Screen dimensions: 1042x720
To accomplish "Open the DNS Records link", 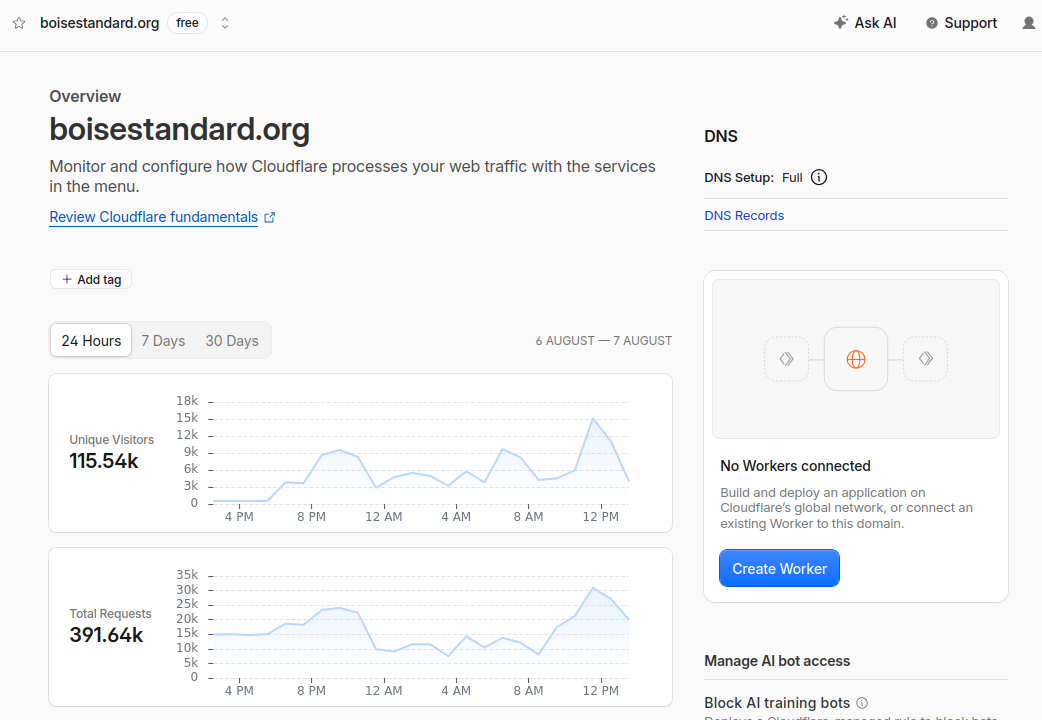I will click(x=744, y=215).
